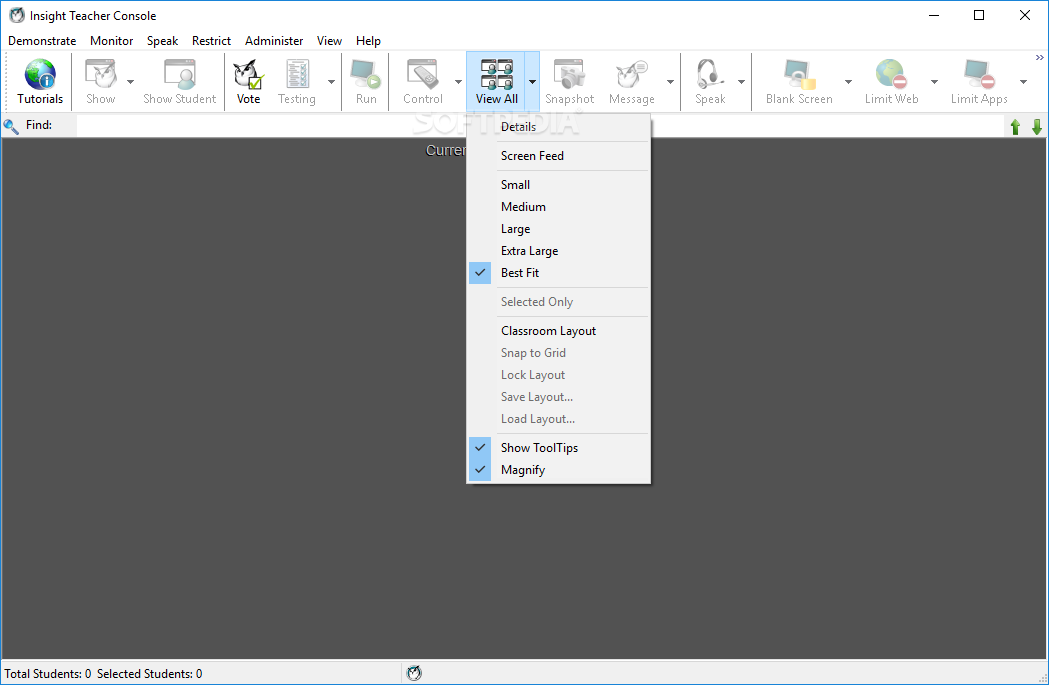Image resolution: width=1049 pixels, height=685 pixels.
Task: Open the Blank Screen dropdown arrow
Action: tap(848, 82)
